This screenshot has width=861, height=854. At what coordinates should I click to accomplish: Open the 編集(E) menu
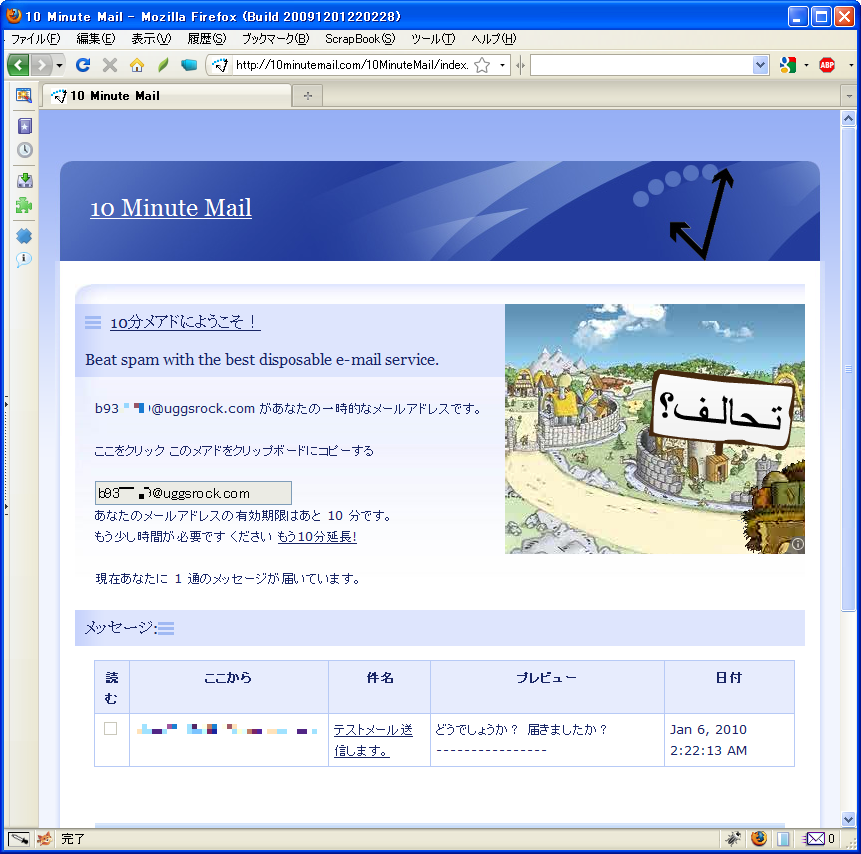96,39
